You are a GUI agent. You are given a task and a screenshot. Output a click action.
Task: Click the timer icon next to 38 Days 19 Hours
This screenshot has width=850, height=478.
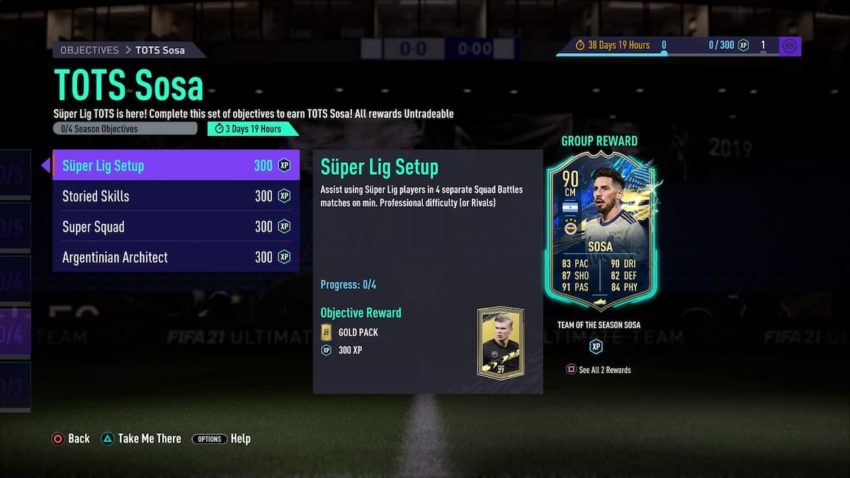click(x=579, y=46)
